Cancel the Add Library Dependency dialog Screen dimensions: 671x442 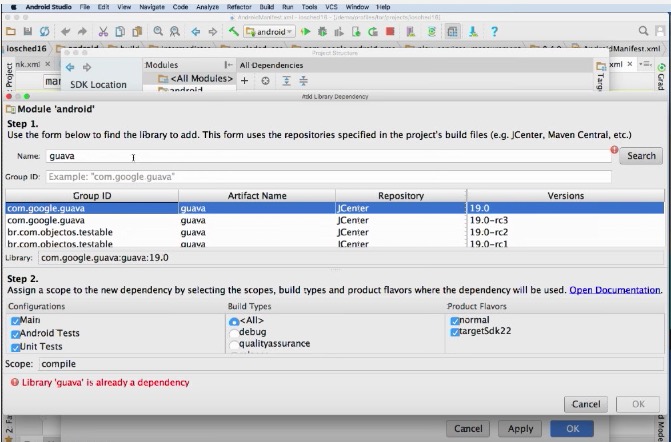tap(586, 404)
